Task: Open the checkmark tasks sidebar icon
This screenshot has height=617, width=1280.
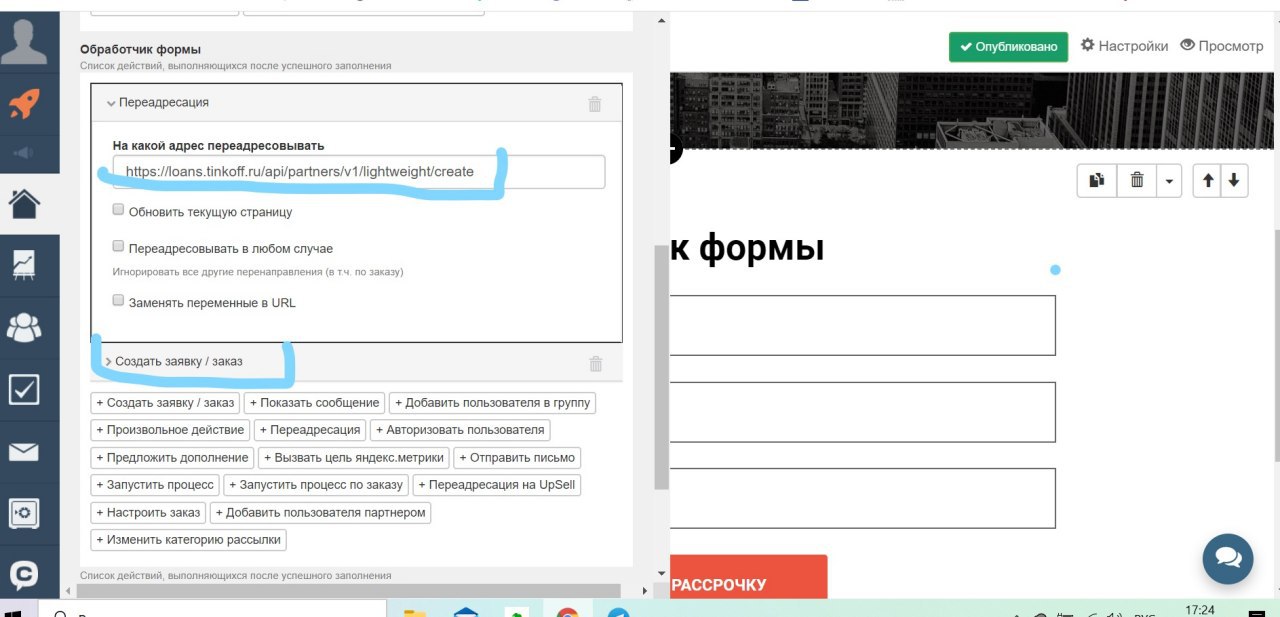Action: click(x=24, y=389)
